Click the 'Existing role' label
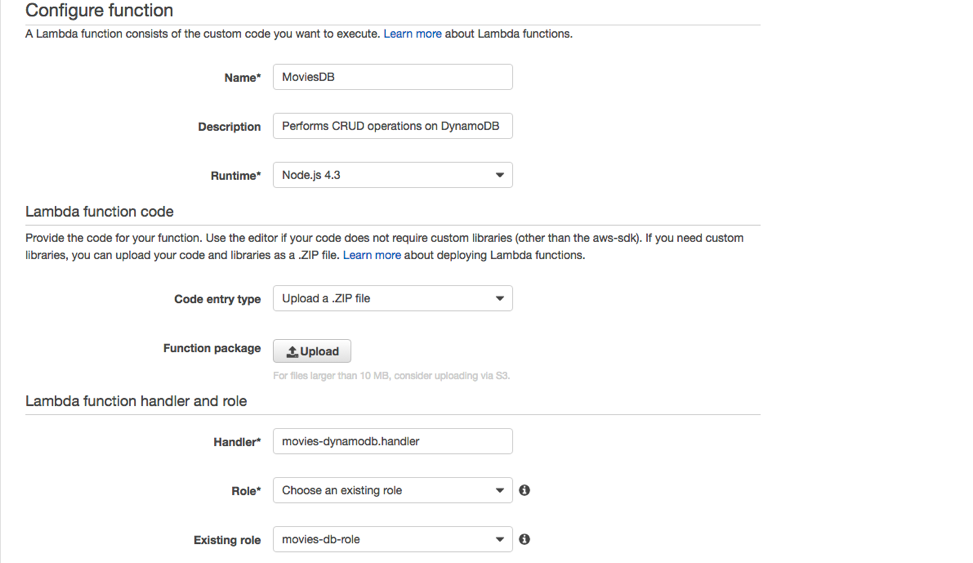The width and height of the screenshot is (973, 563). [227, 540]
